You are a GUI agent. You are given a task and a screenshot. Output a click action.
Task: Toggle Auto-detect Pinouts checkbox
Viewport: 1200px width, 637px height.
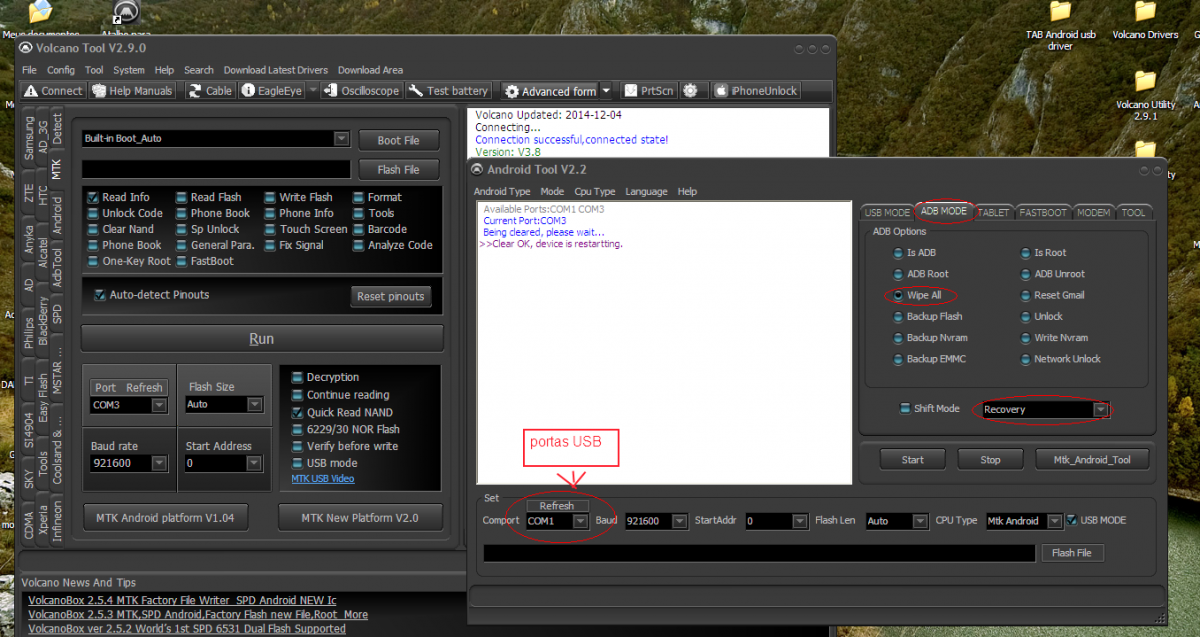[x=100, y=295]
